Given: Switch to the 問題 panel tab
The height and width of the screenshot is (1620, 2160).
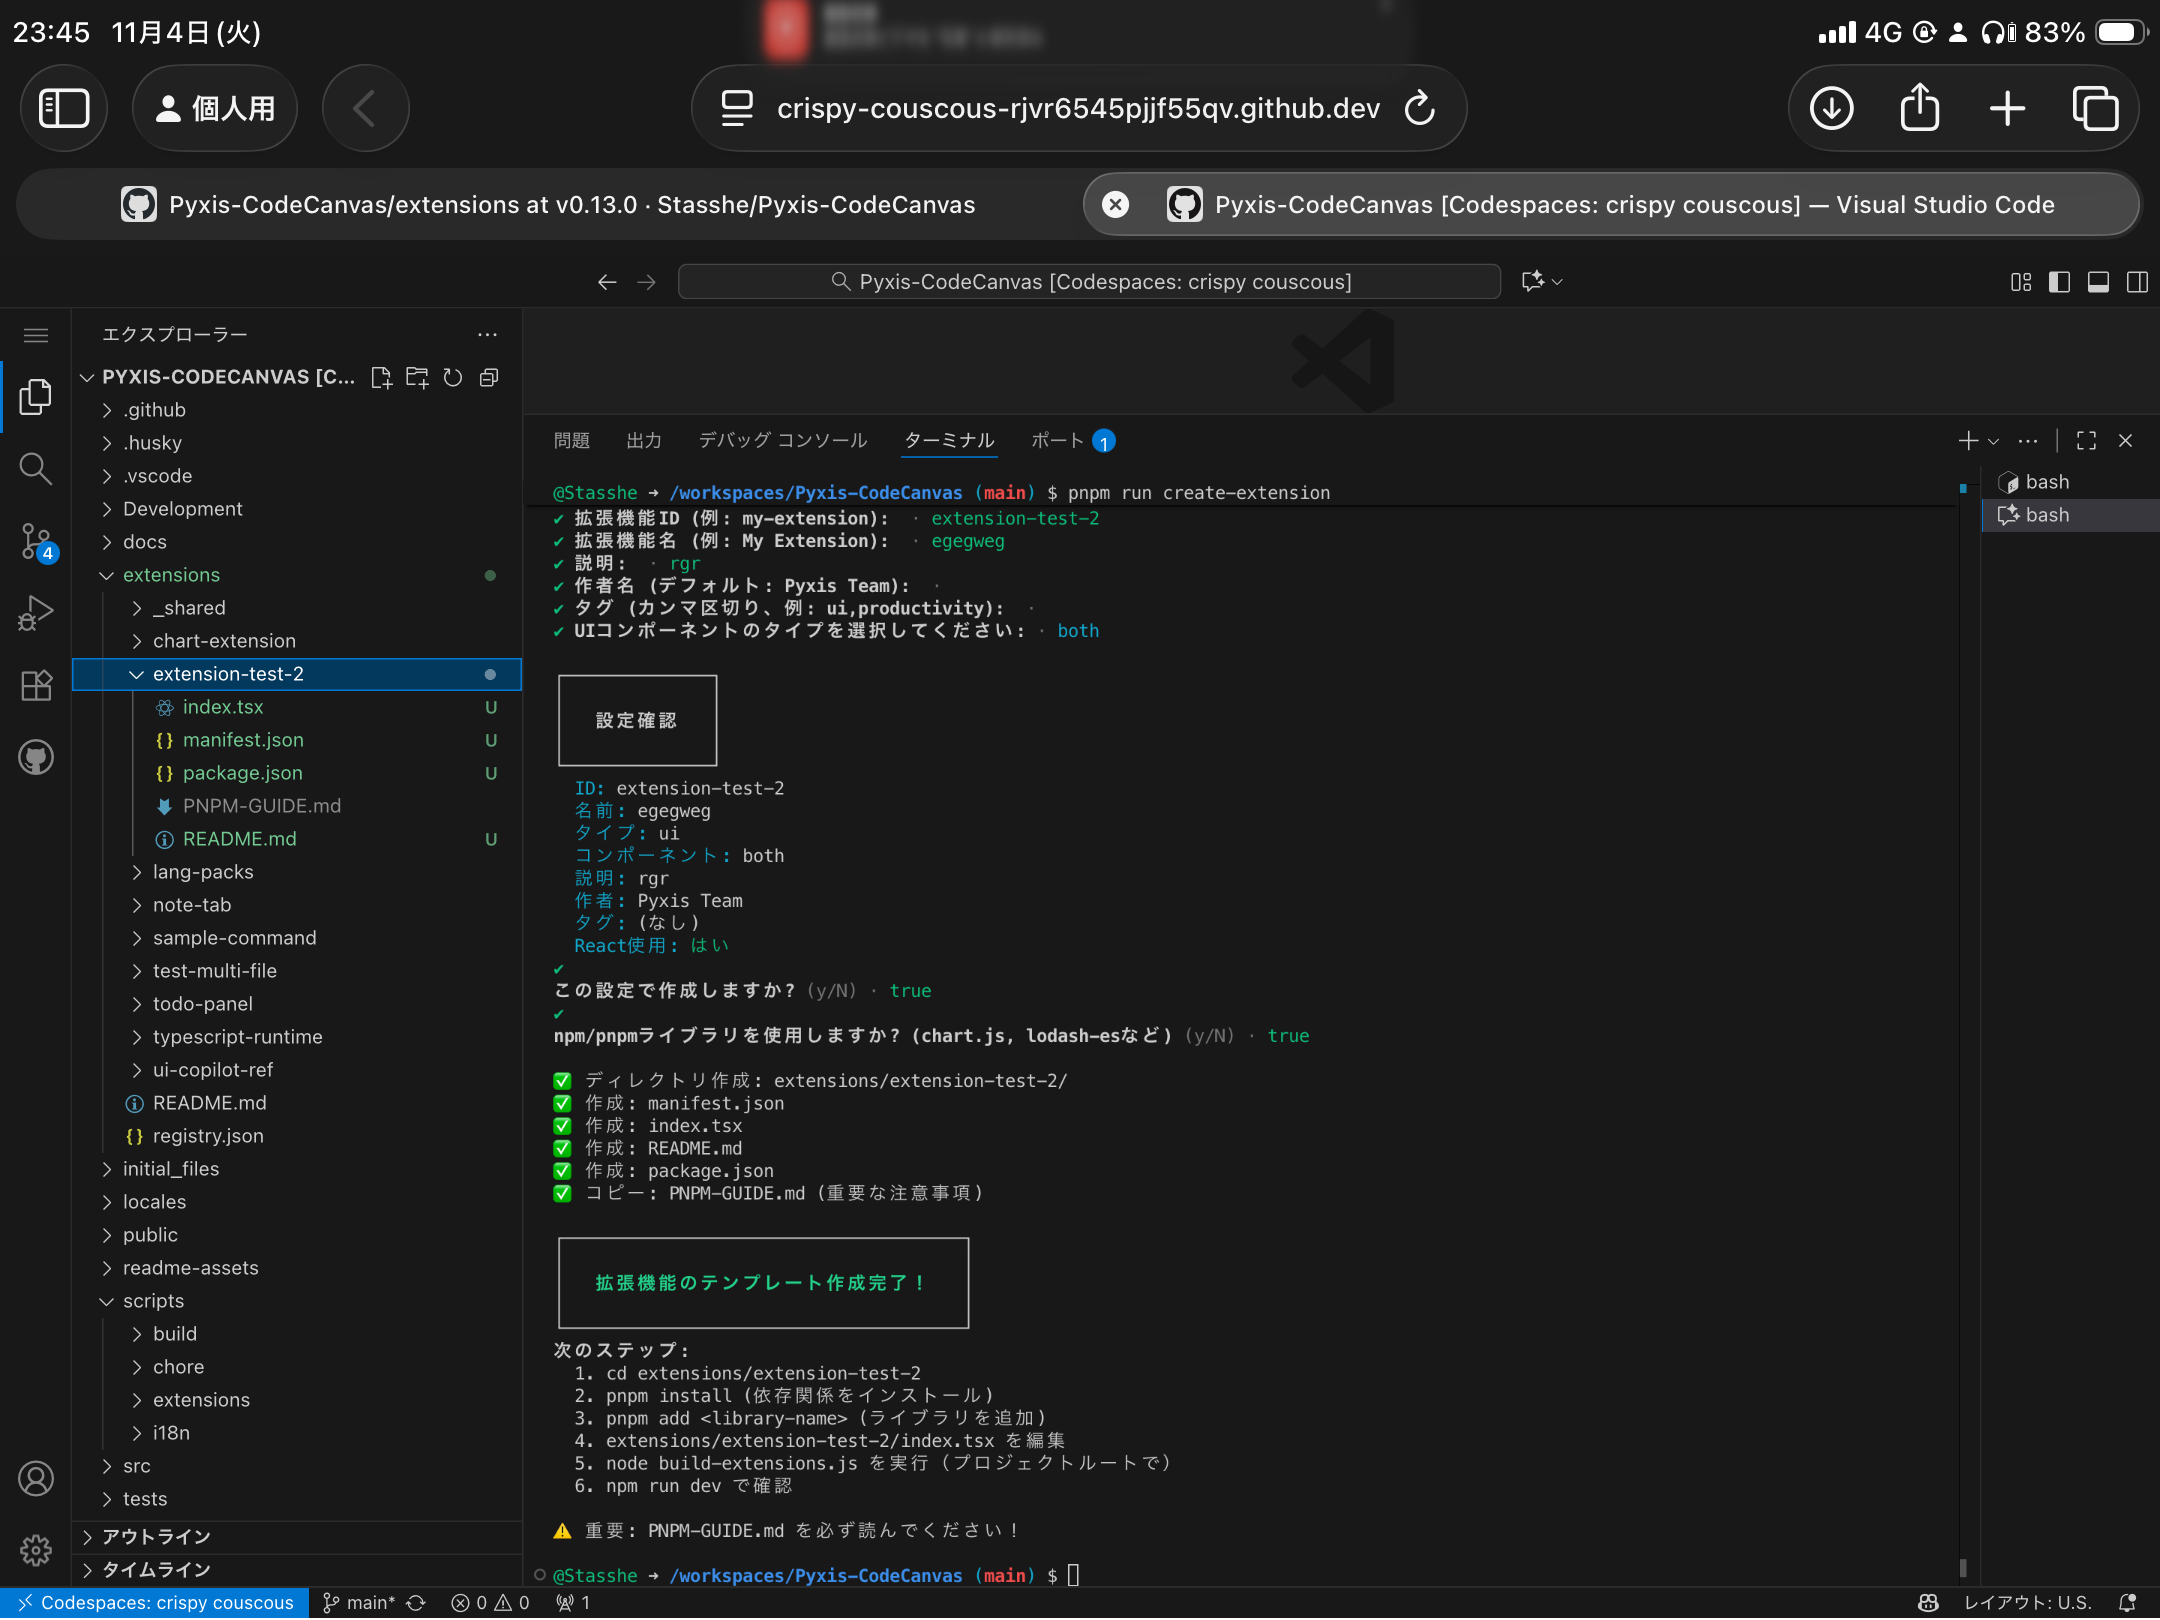Looking at the screenshot, I should [x=571, y=440].
